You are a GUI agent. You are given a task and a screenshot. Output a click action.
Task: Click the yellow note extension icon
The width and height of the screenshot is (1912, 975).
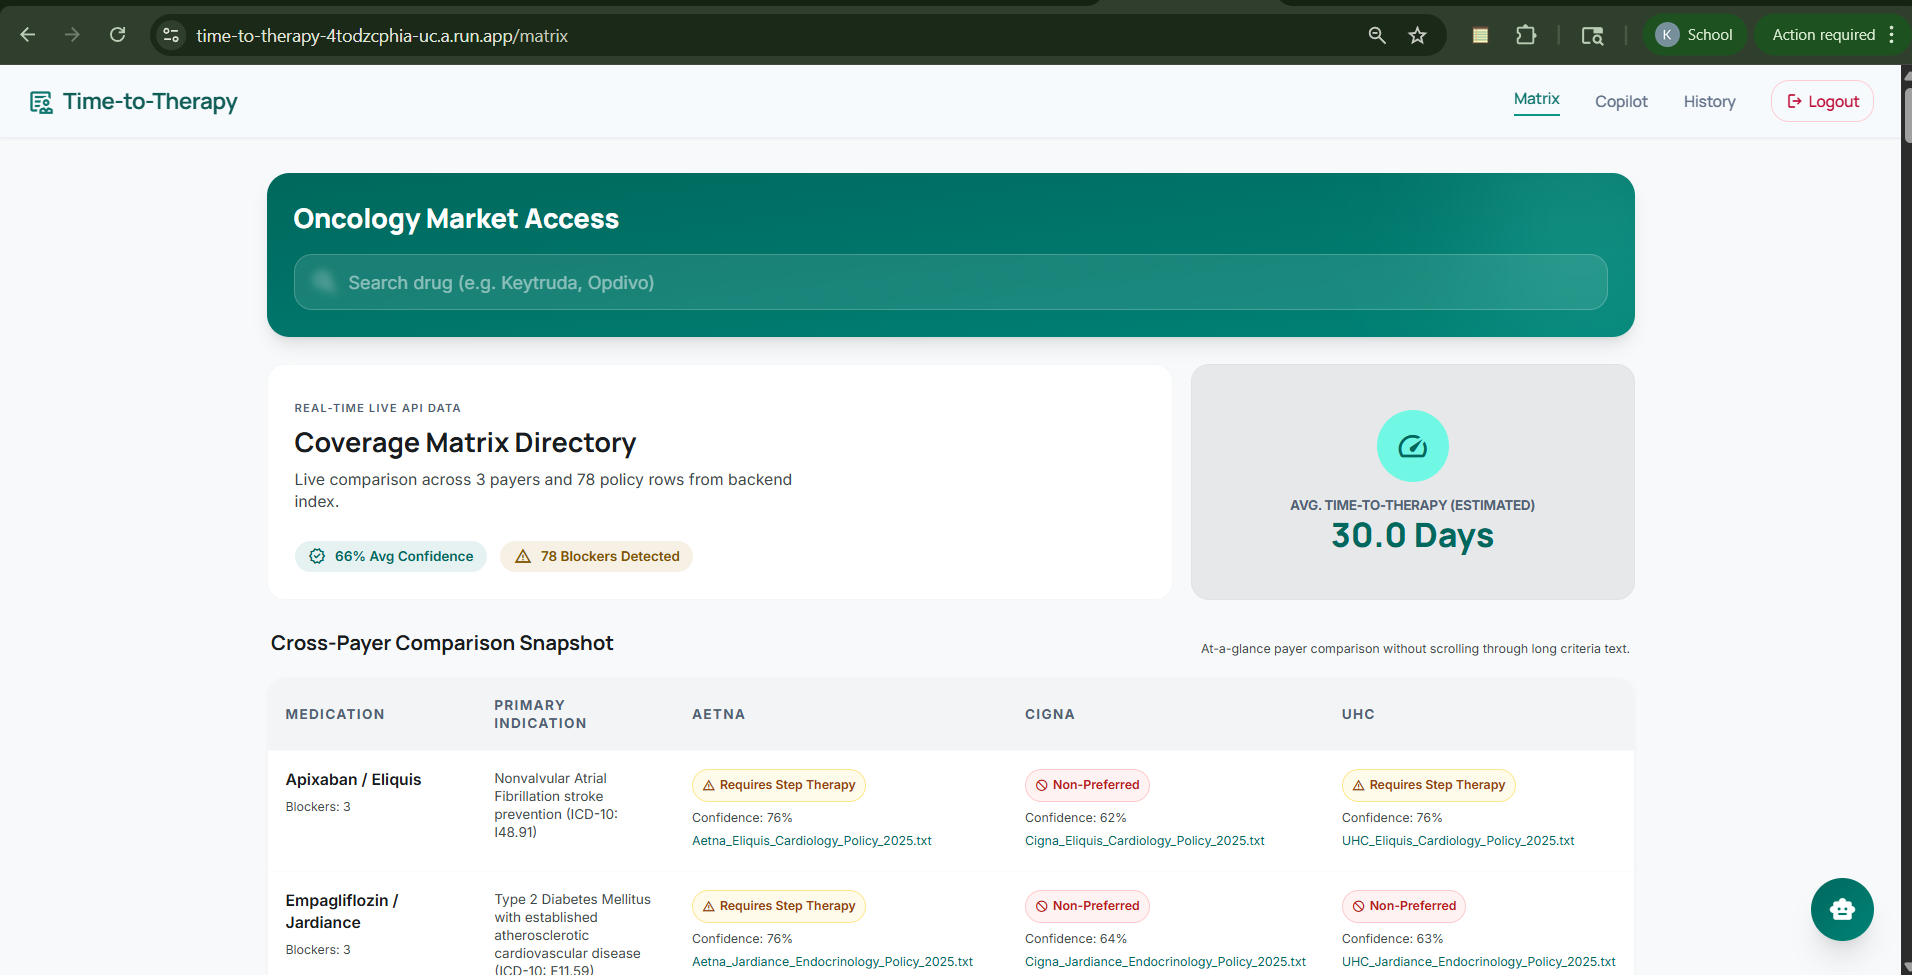(x=1480, y=35)
